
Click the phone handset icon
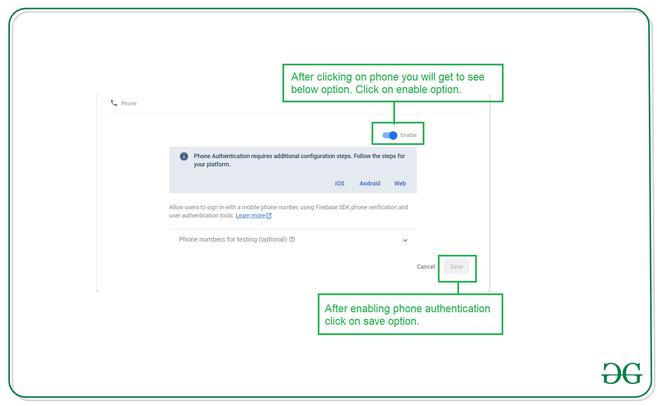[114, 103]
